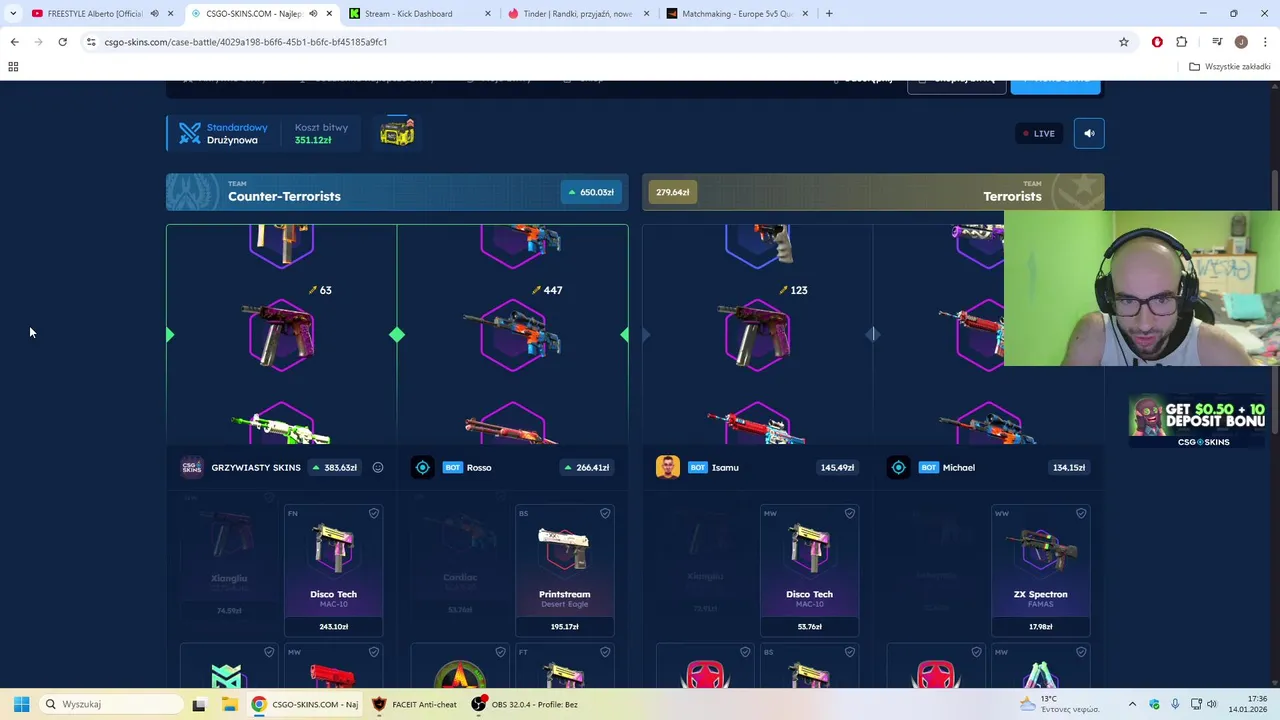Image resolution: width=1280 pixels, height=720 pixels.
Task: Click the deposit bonus promo banner
Action: click(1199, 422)
